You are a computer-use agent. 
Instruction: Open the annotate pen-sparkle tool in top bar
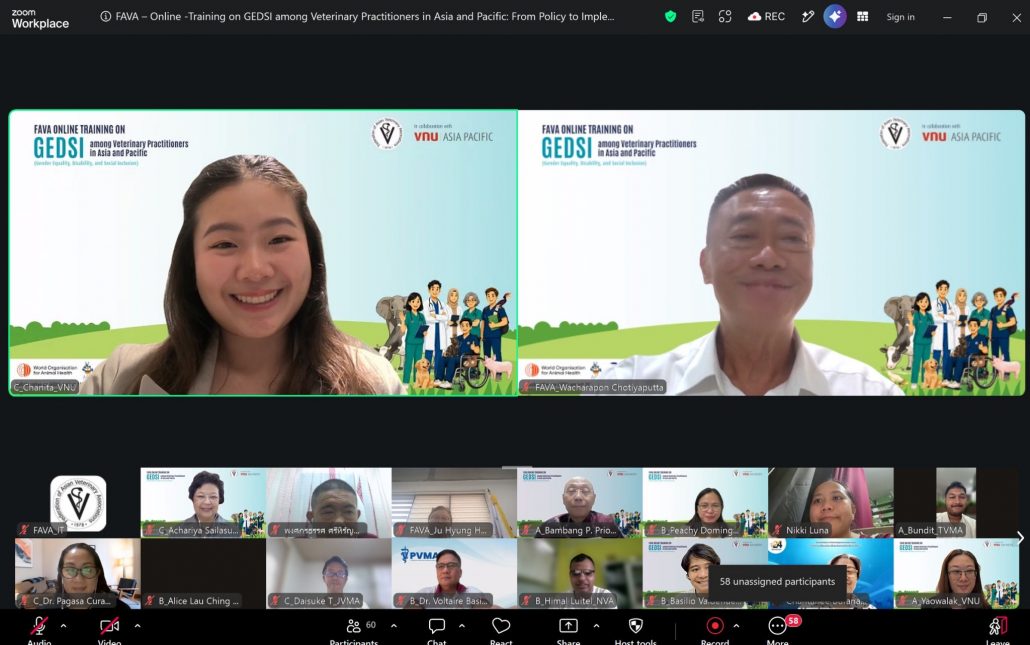(x=807, y=17)
